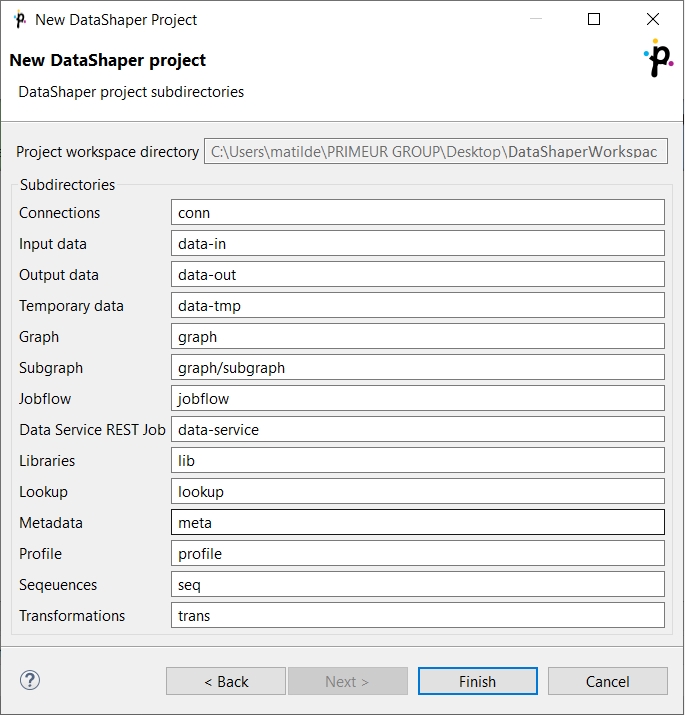Select the Profile subdirectory field
The width and height of the screenshot is (685, 715).
pos(418,554)
